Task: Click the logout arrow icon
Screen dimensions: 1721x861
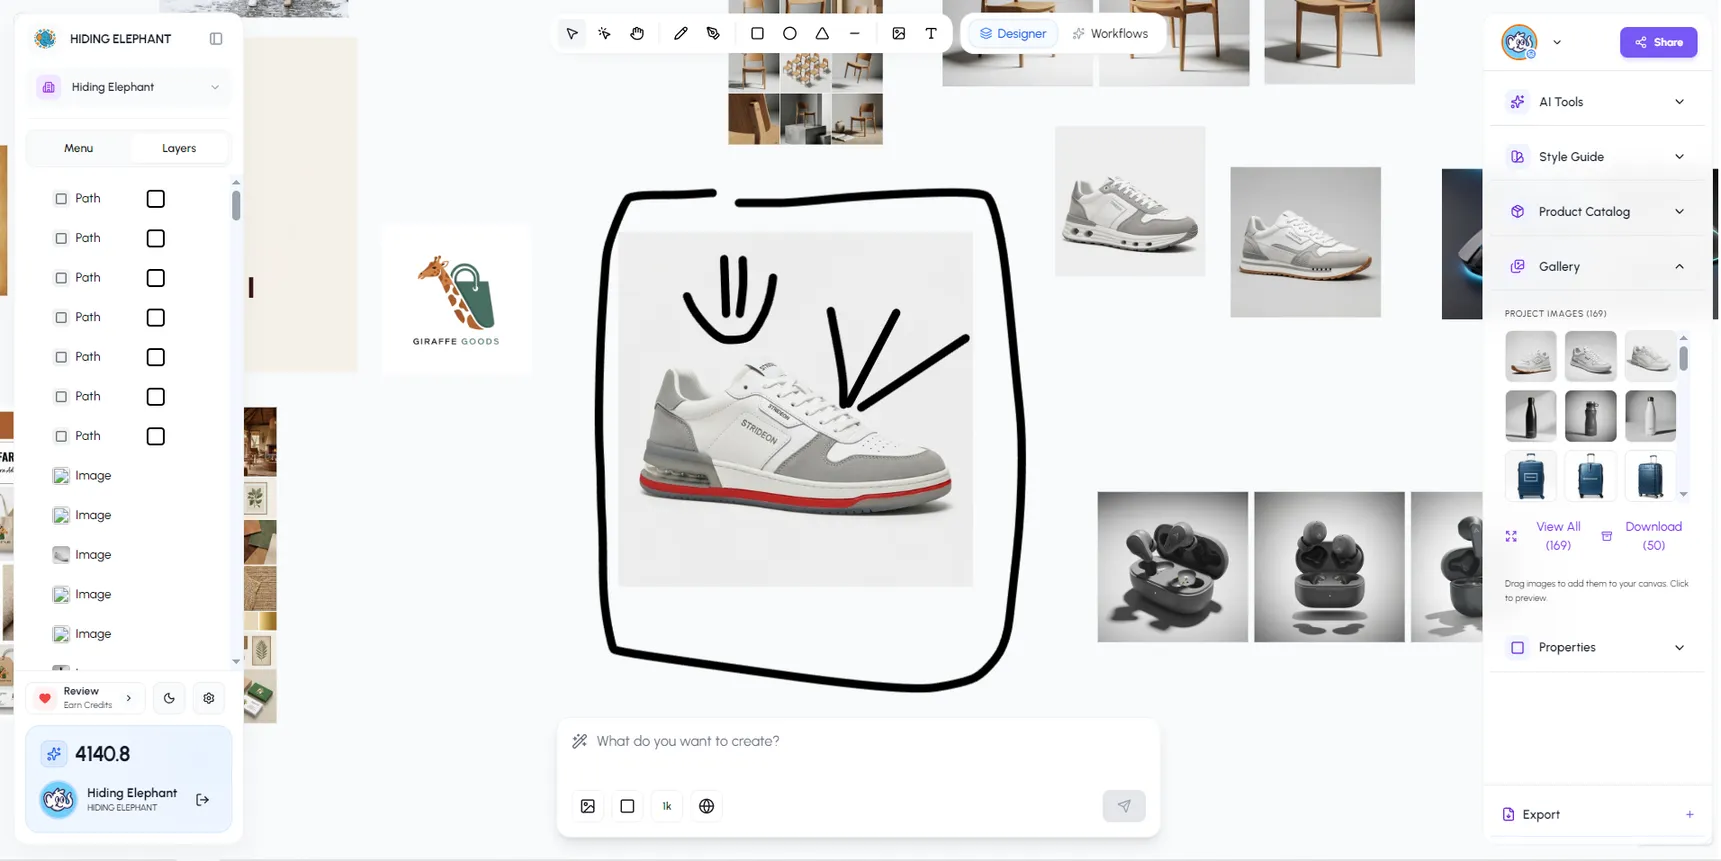Action: (x=203, y=800)
